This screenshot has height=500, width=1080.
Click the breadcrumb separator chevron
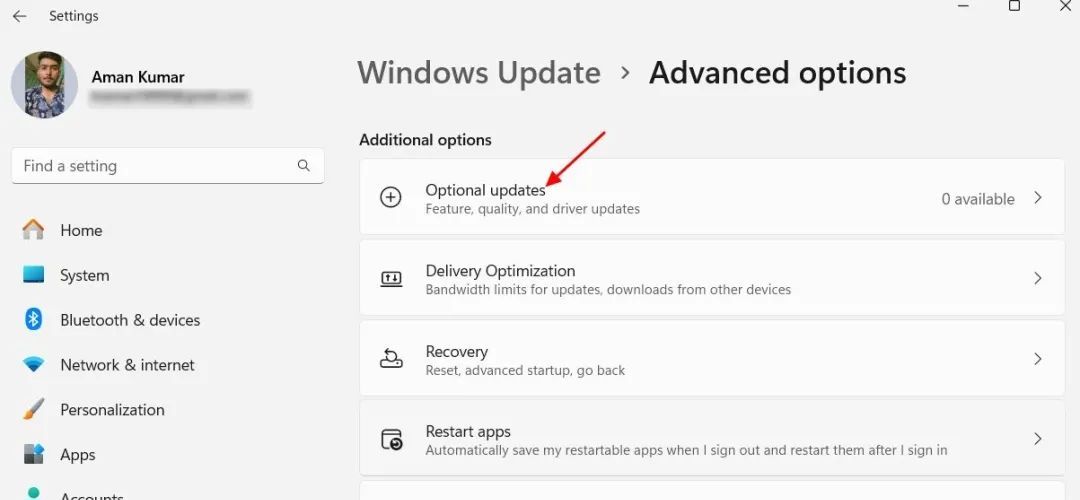(625, 72)
